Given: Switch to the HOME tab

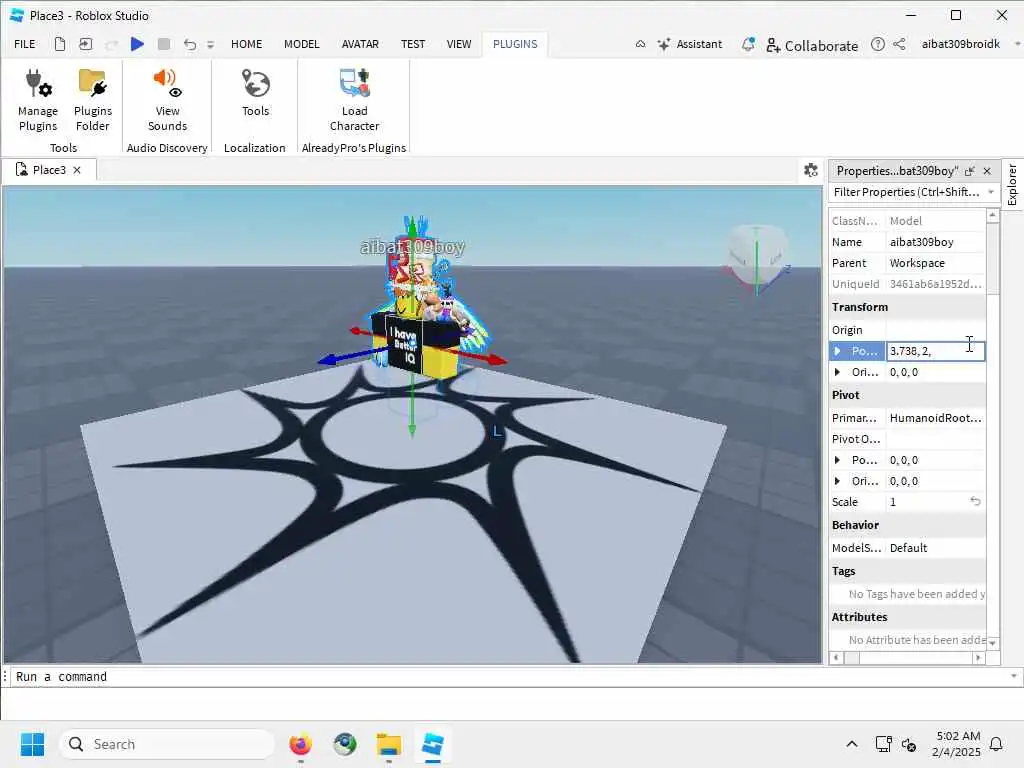Looking at the screenshot, I should [246, 44].
